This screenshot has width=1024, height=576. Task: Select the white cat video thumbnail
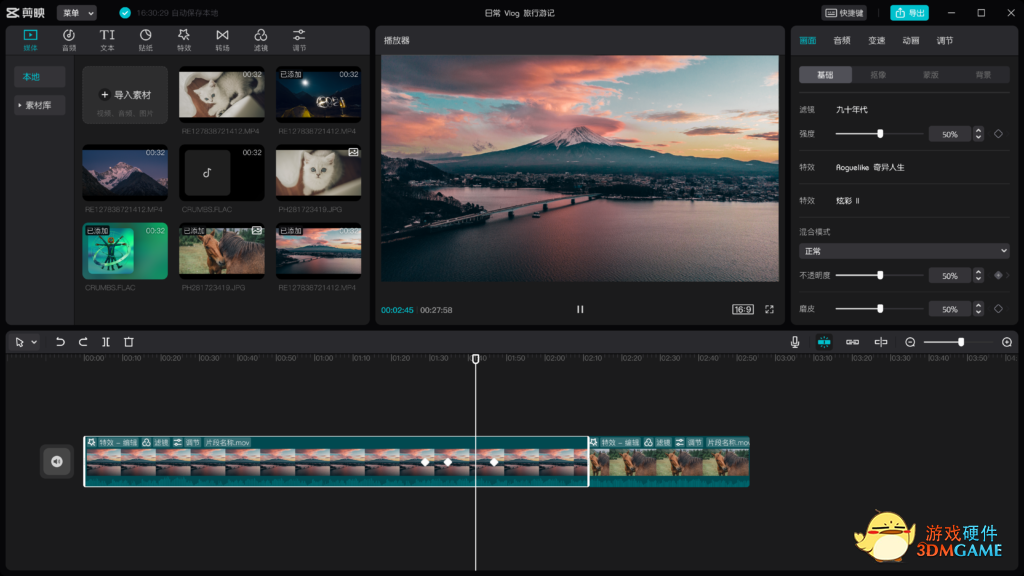click(x=221, y=94)
